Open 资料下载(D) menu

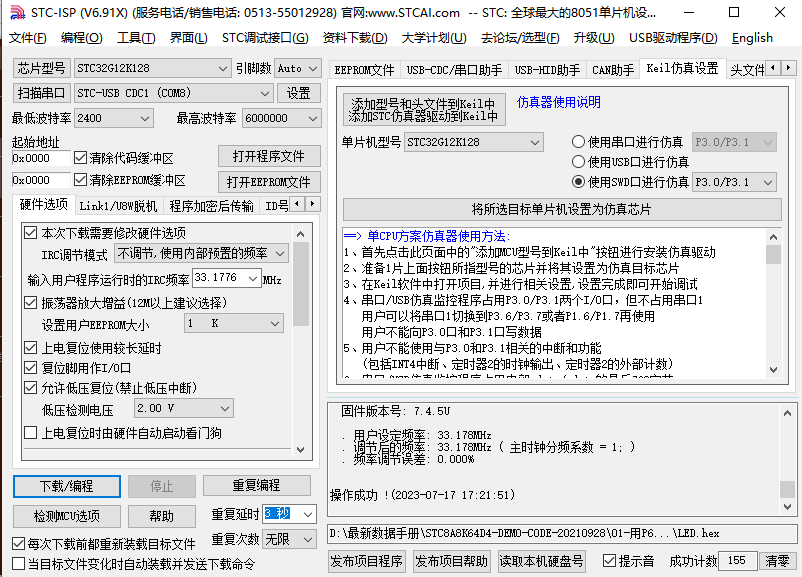tap(355, 38)
